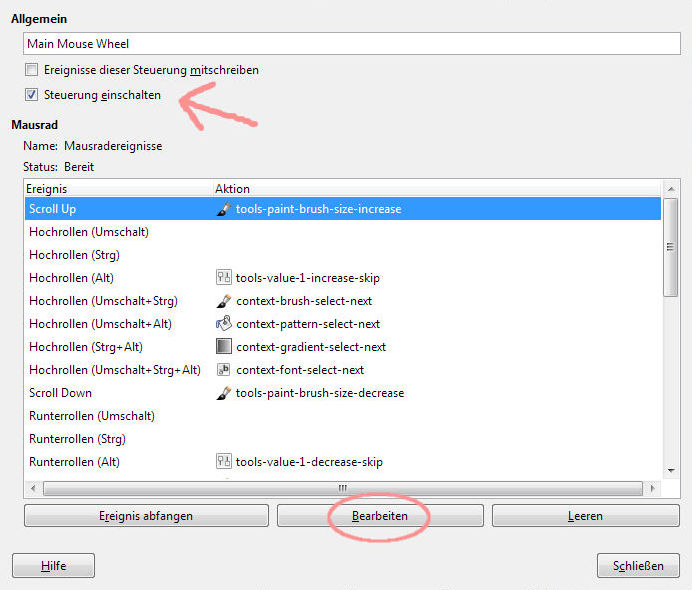Click the vertical scrollbar down arrow

pyautogui.click(x=671, y=470)
